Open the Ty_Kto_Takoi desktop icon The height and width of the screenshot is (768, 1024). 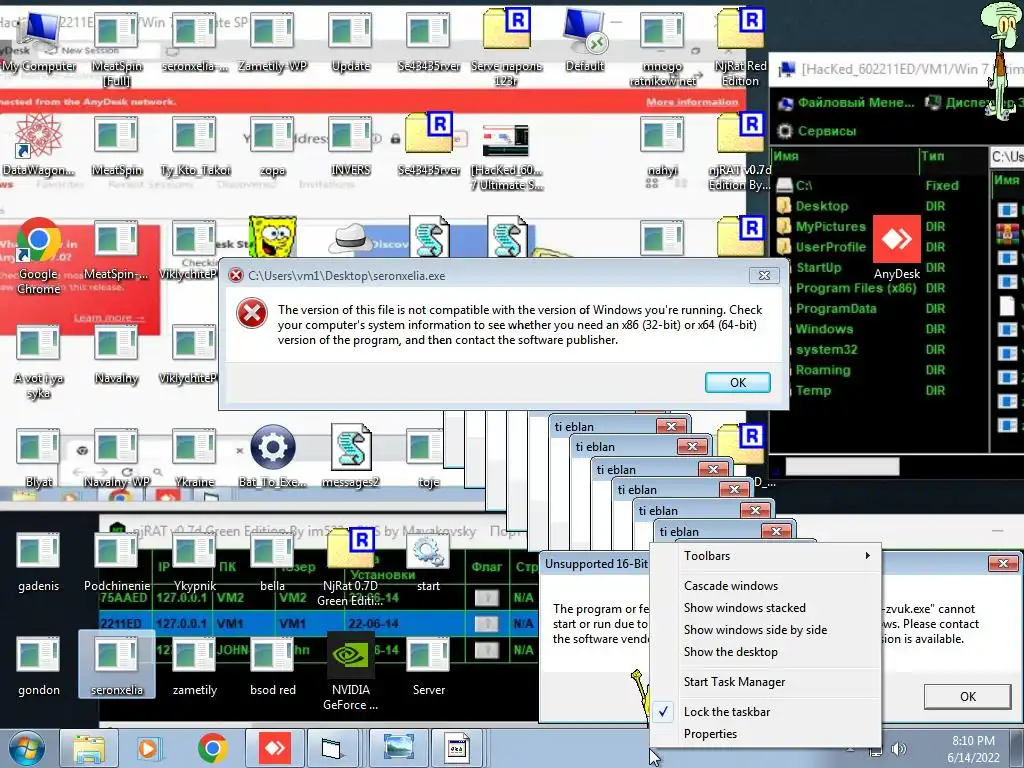pyautogui.click(x=195, y=145)
